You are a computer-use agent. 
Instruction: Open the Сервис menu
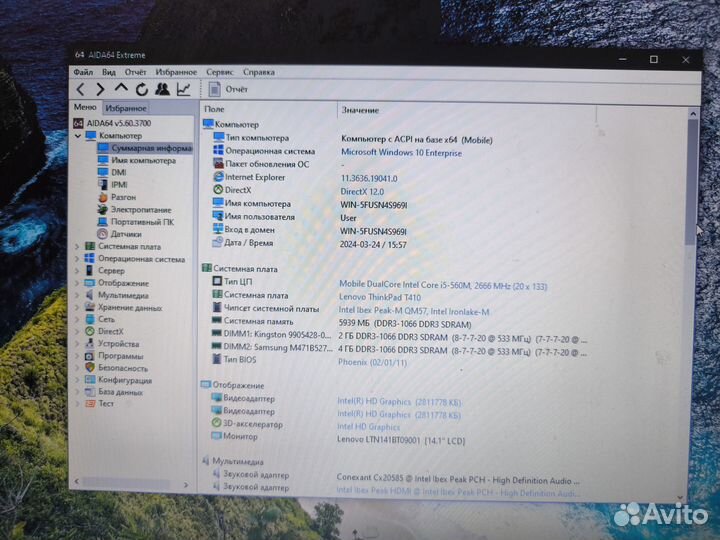220,72
